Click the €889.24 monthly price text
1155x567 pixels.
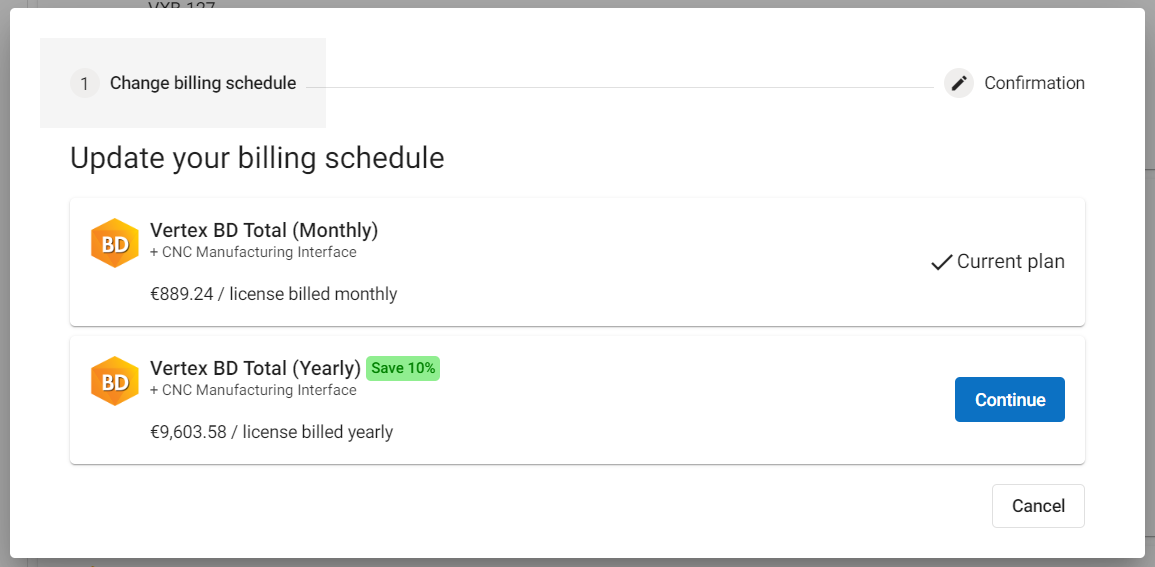(273, 294)
